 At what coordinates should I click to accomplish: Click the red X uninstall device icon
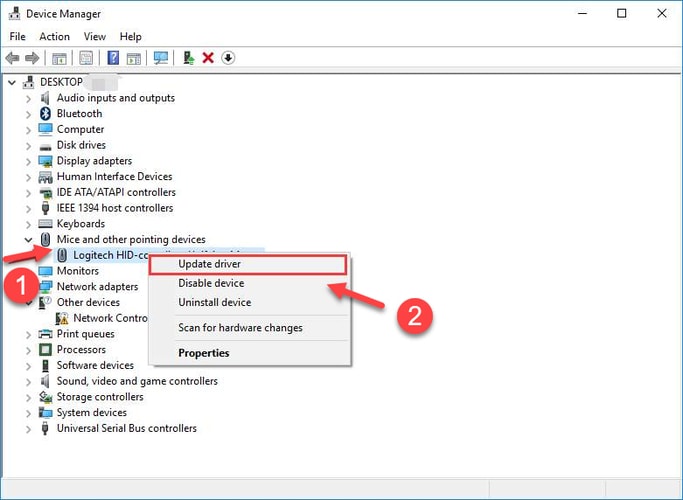[208, 58]
